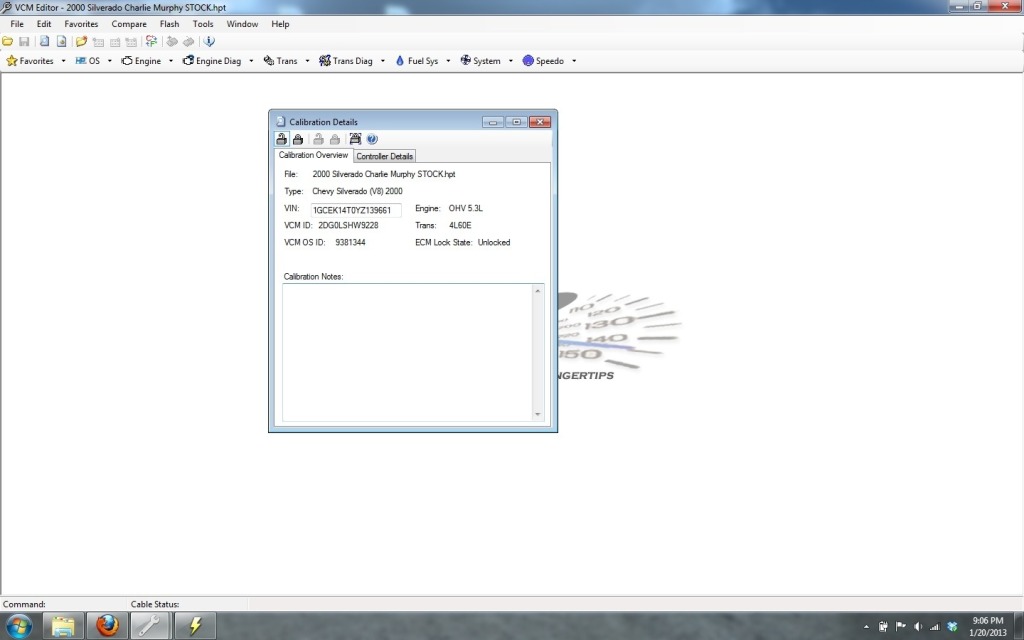Click the notes scrollbar down arrow
Viewport: 1024px width, 640px height.
(537, 414)
